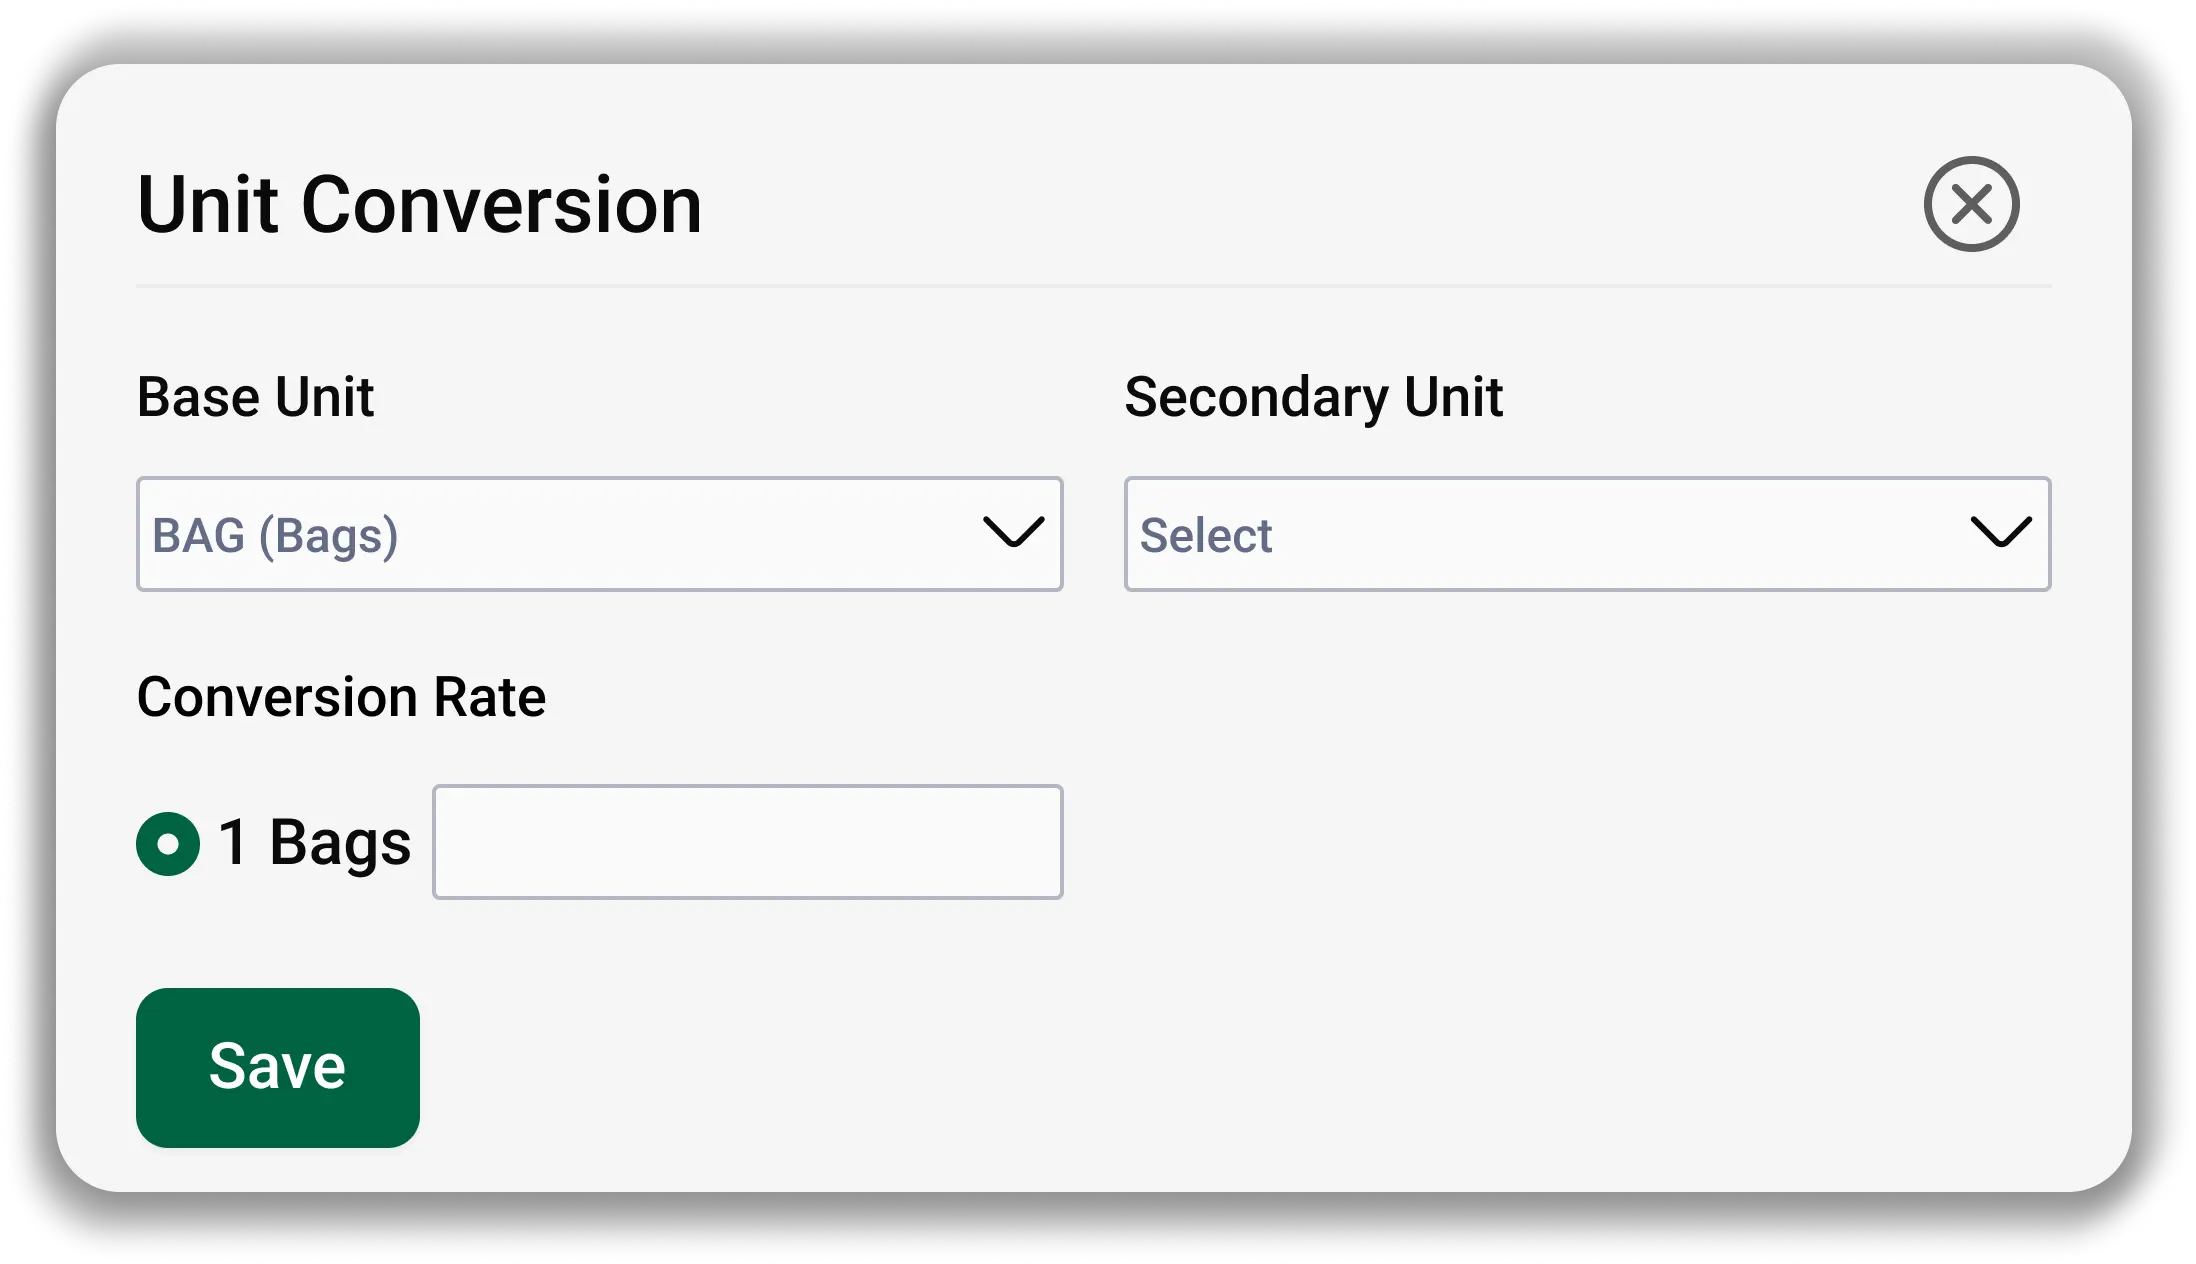Select the "1 Bags" radio button
This screenshot has height=1264, width=2196.
(168, 844)
